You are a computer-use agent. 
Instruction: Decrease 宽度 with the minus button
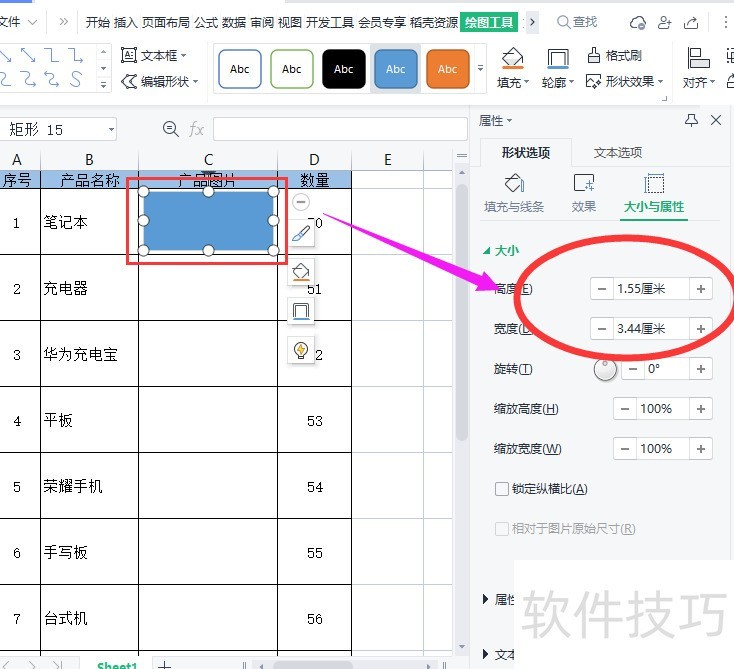[601, 329]
